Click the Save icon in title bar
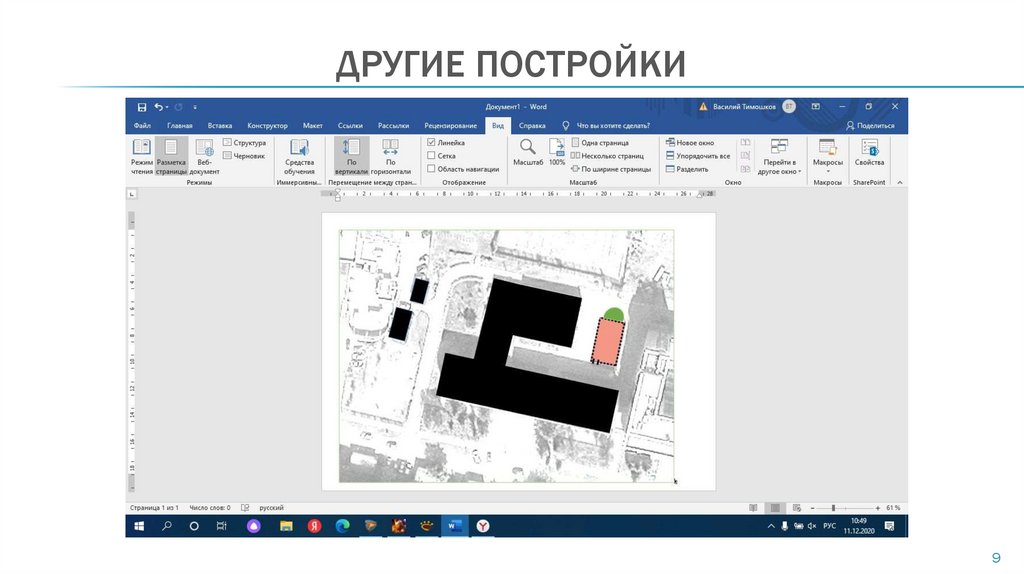 142,107
